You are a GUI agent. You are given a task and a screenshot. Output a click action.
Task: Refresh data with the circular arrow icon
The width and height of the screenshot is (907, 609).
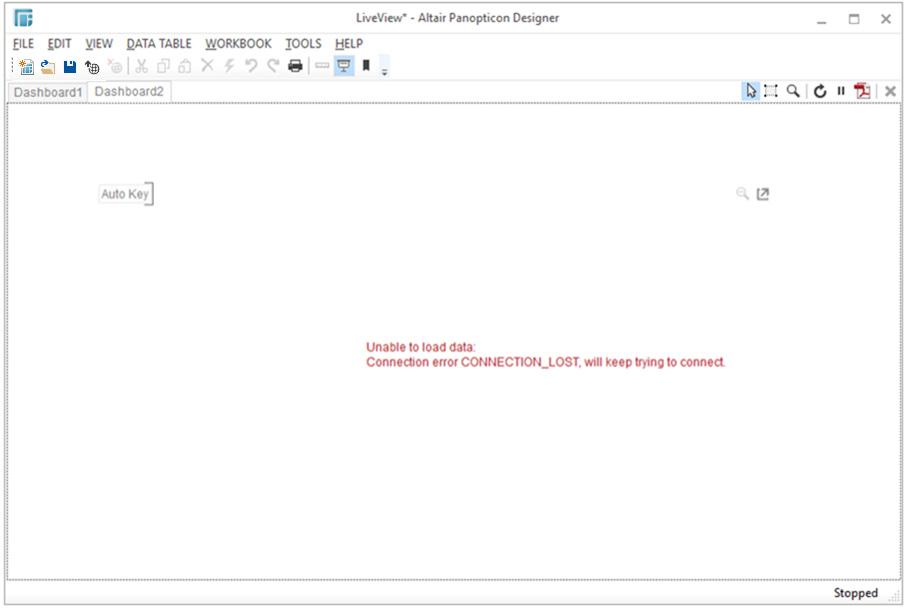[820, 91]
